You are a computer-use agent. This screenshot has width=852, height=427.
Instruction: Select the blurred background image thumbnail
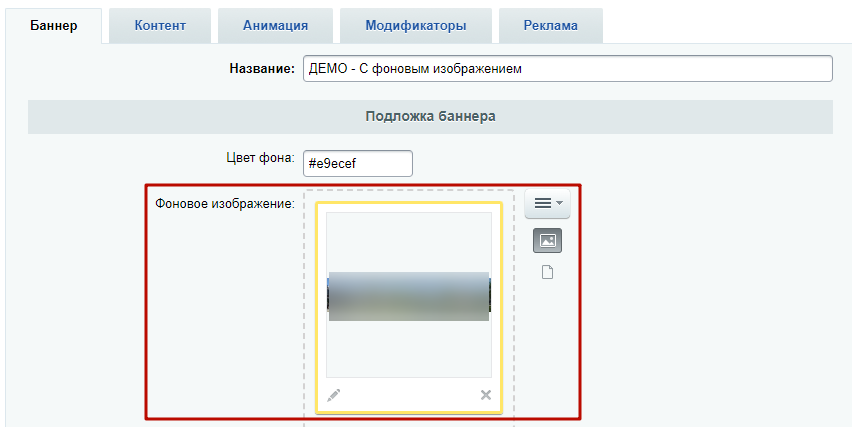[408, 295]
